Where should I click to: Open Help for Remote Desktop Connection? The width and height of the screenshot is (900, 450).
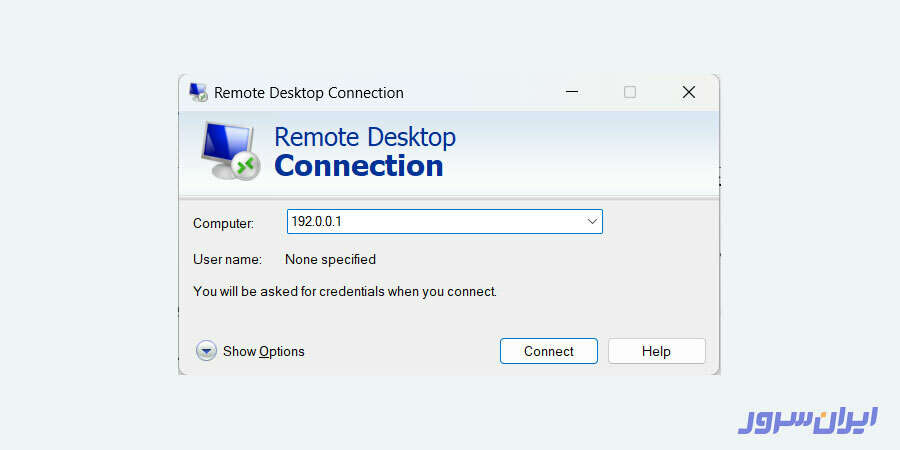(x=656, y=351)
